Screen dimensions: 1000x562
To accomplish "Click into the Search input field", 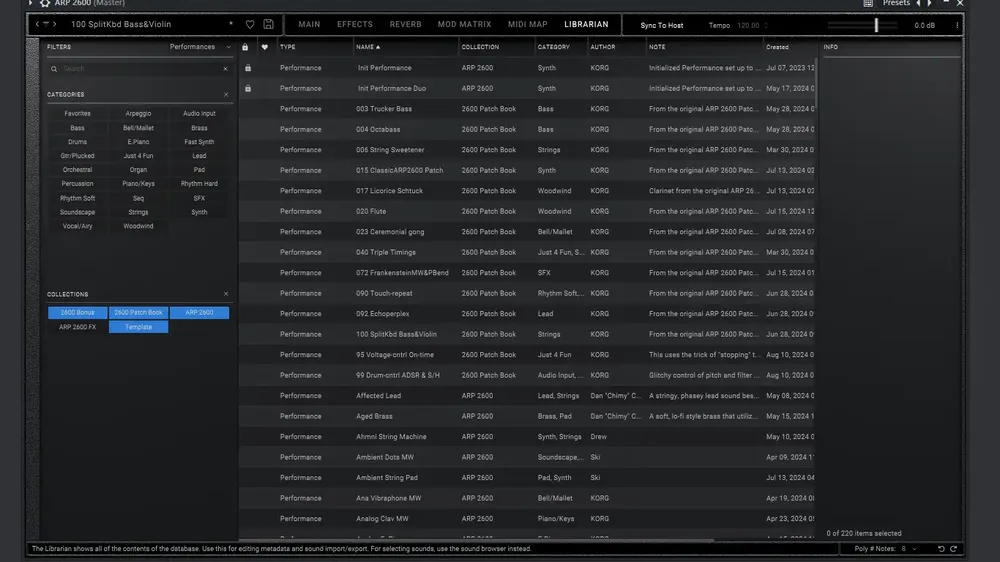I will point(140,69).
